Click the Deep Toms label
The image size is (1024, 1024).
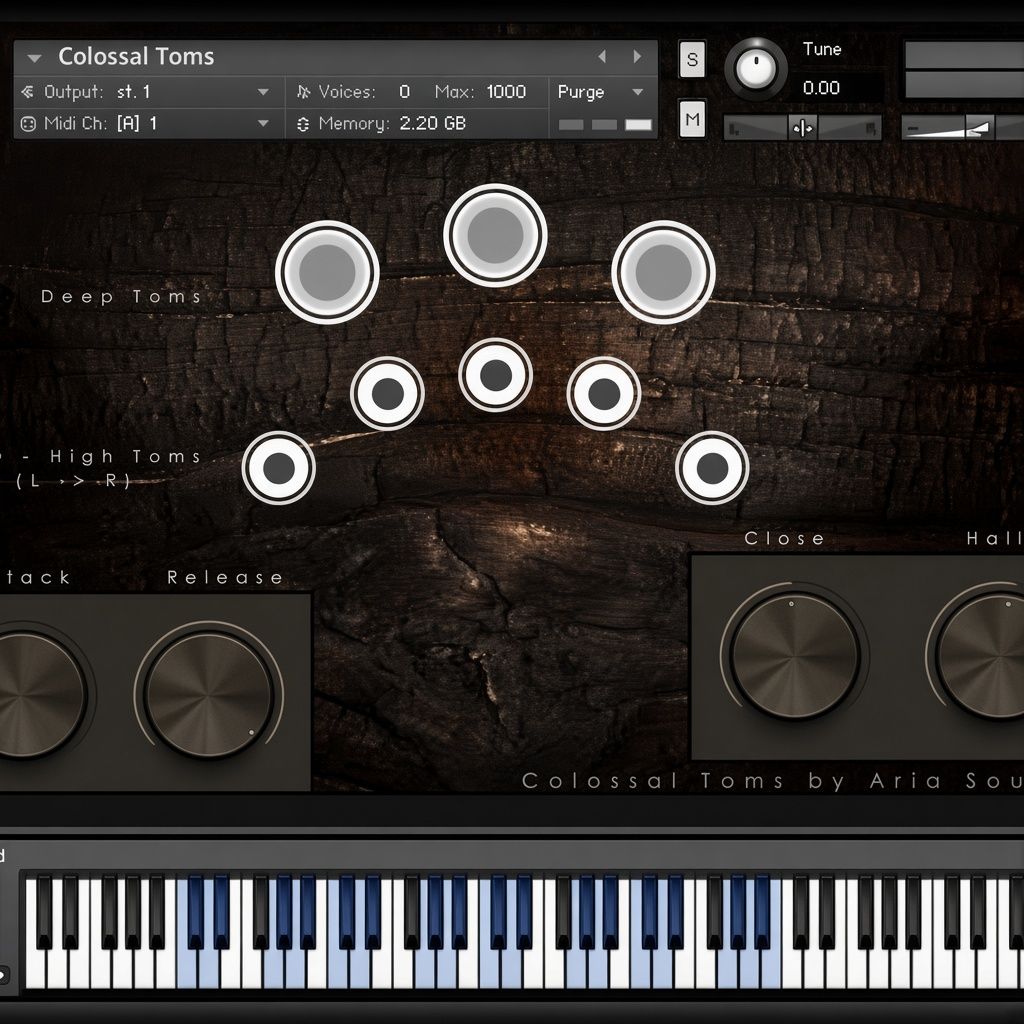121,296
